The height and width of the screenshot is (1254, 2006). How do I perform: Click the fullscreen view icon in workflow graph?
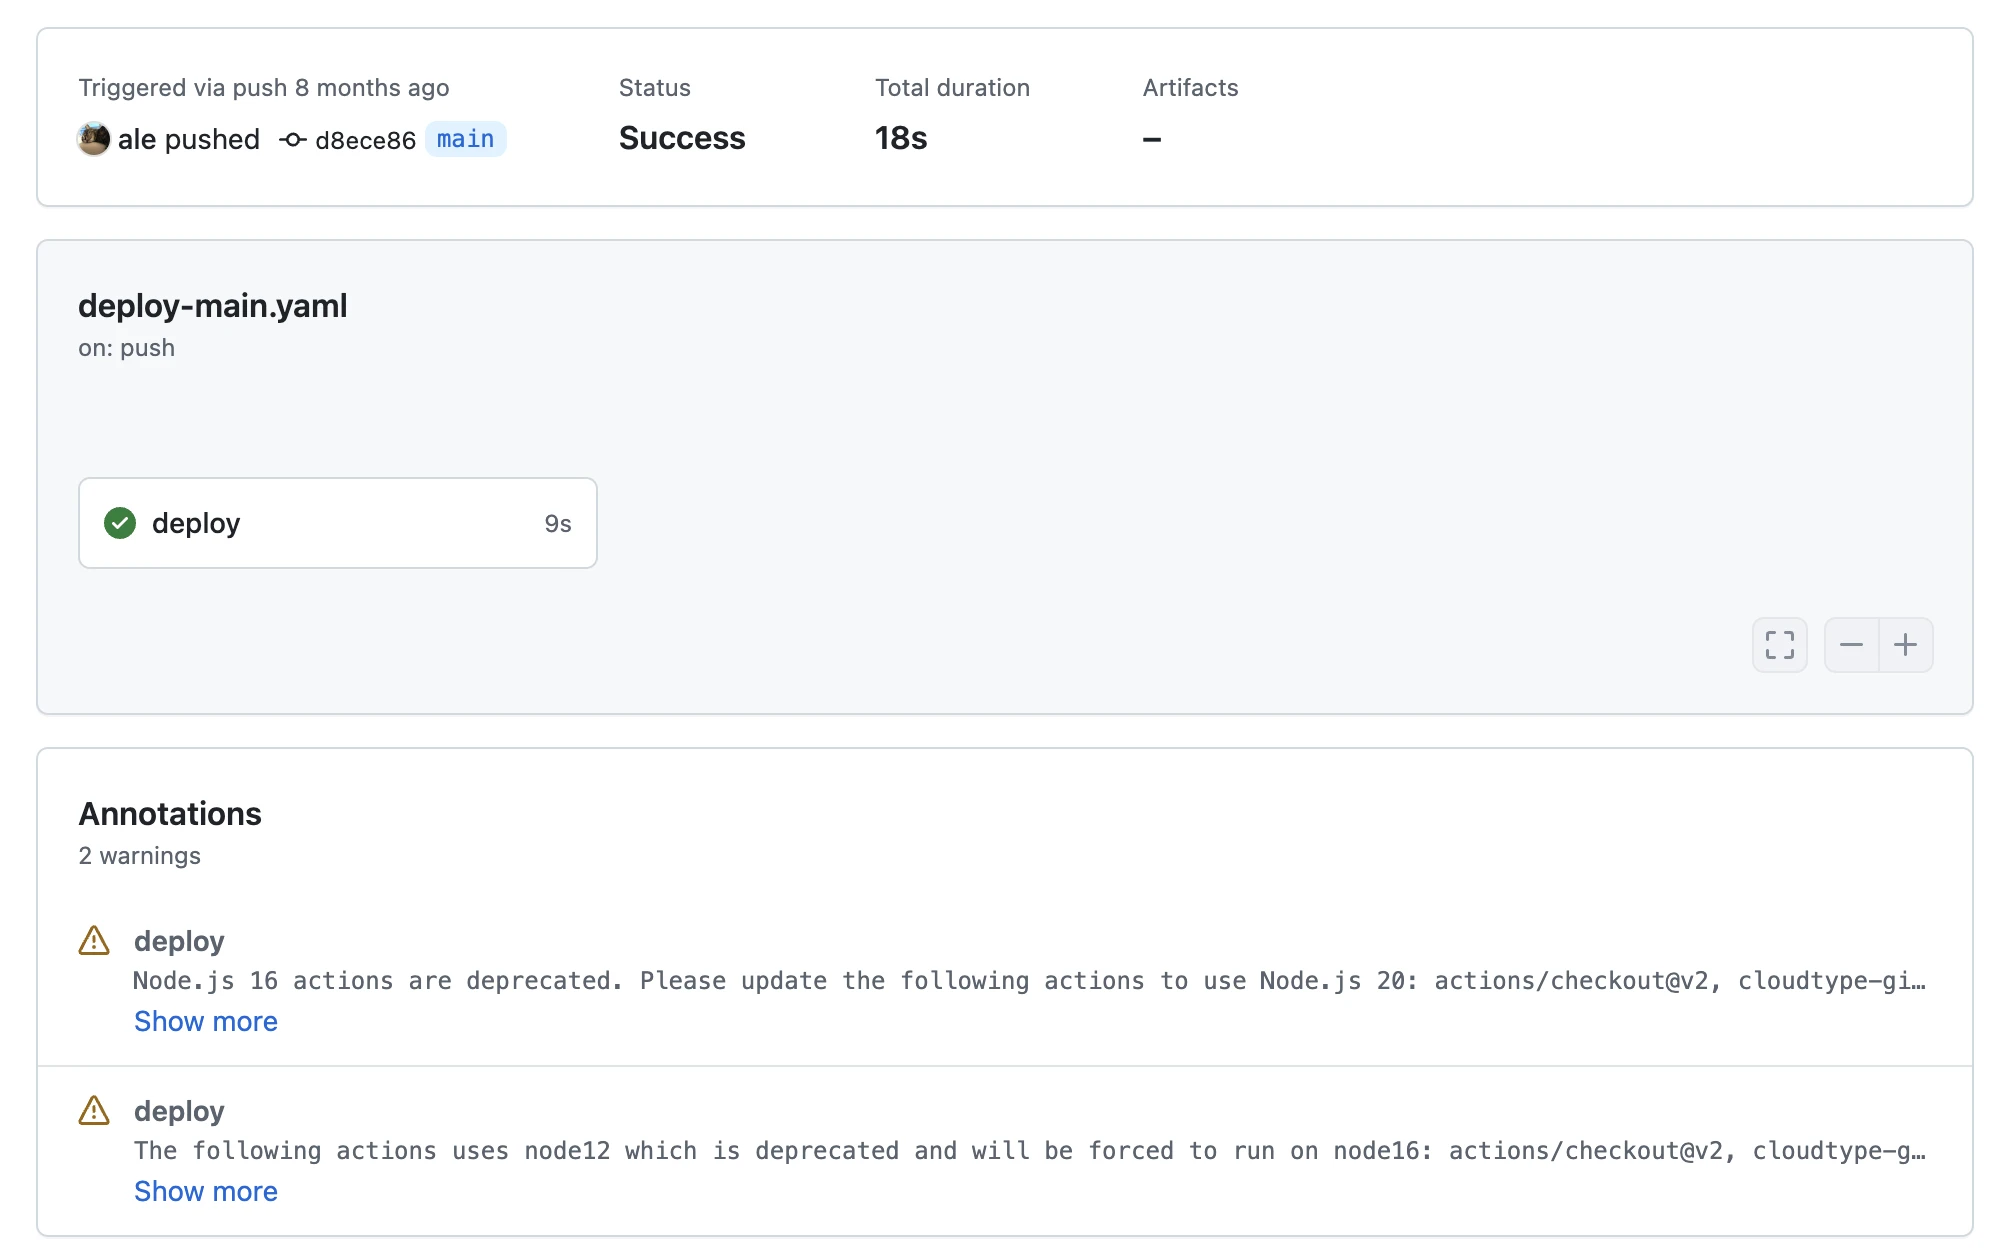[1779, 645]
